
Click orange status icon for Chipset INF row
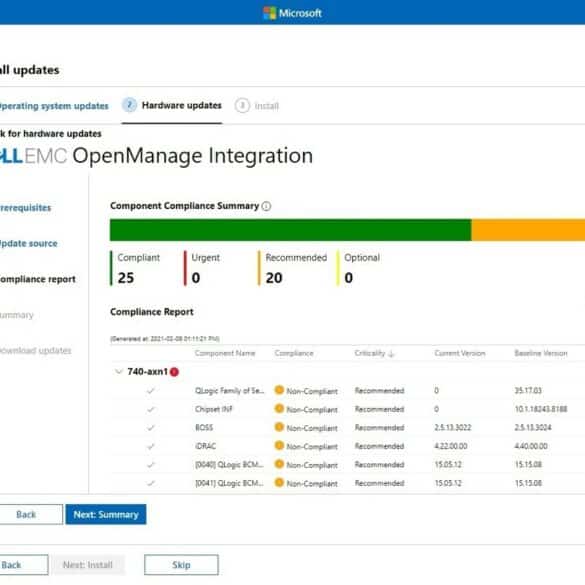(279, 409)
